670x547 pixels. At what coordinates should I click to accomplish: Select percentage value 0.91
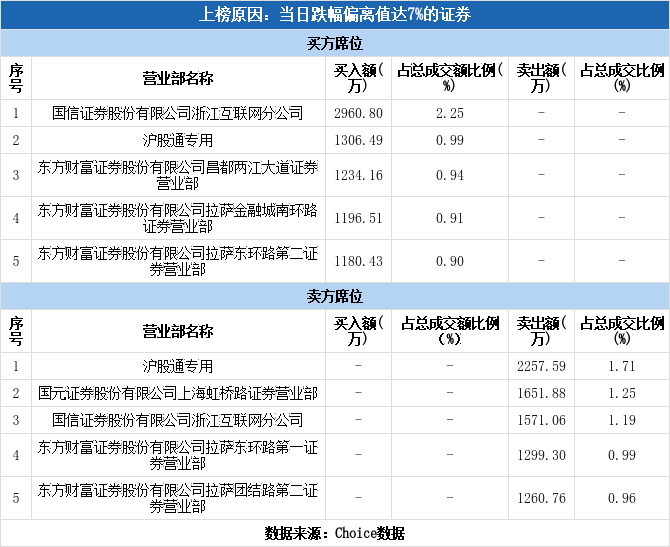[450, 218]
